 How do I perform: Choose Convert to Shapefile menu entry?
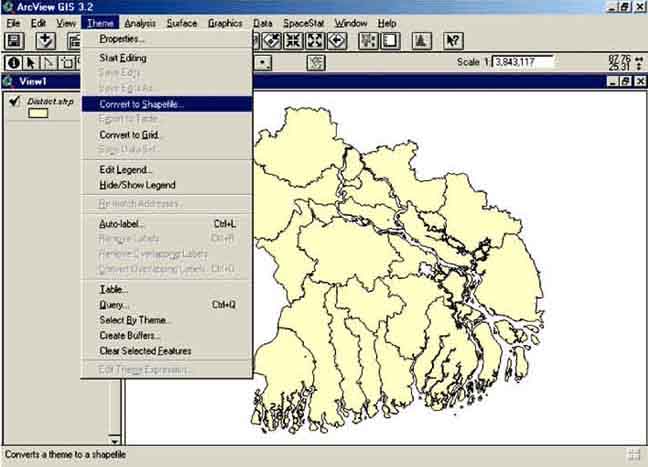[x=142, y=103]
